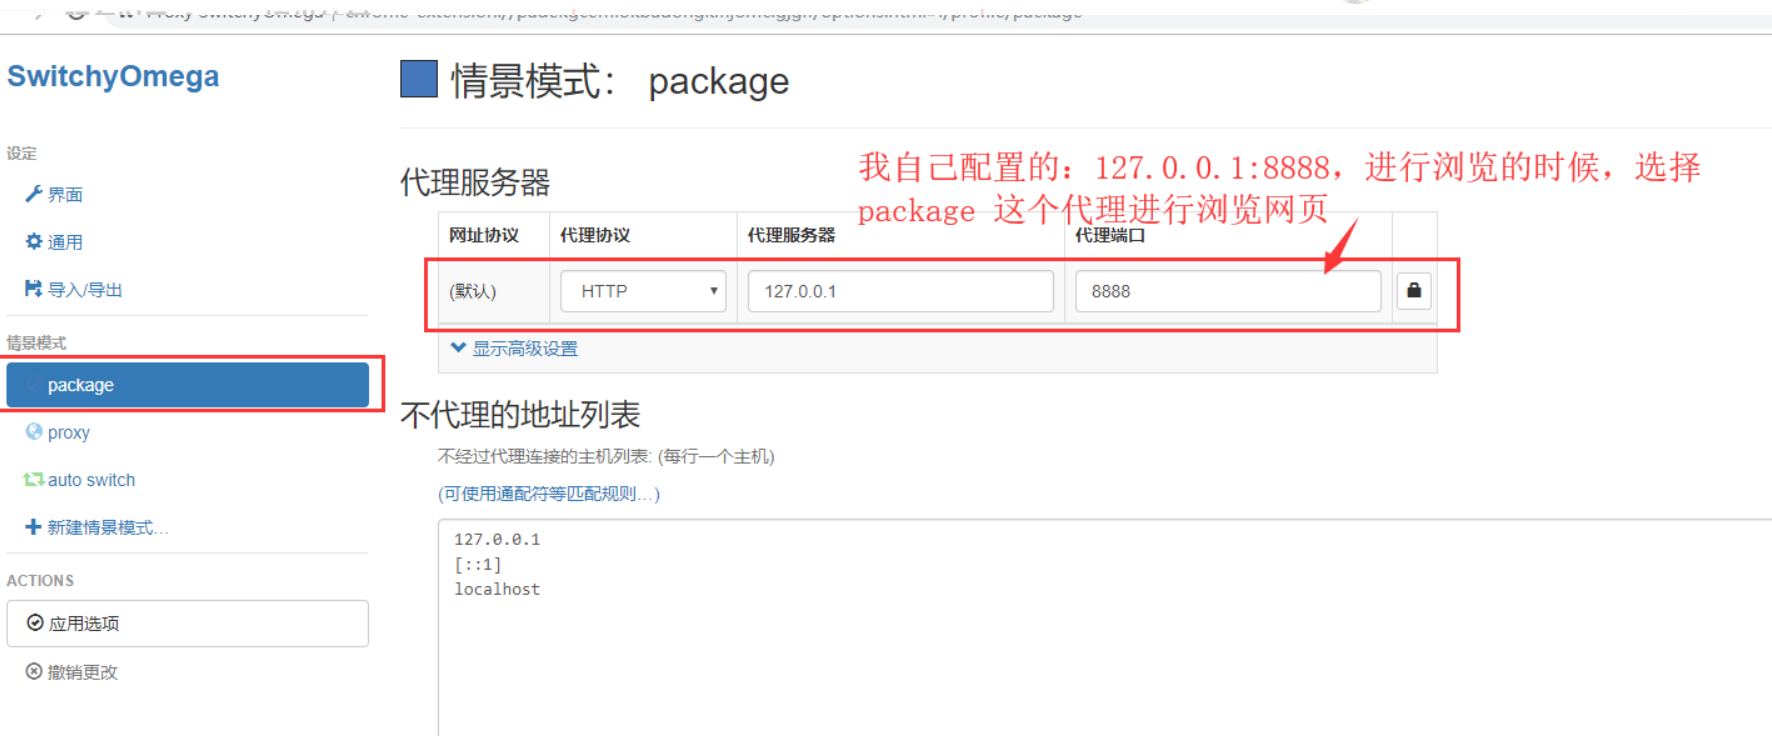Click the 代理服务器 column header

[x=791, y=235]
